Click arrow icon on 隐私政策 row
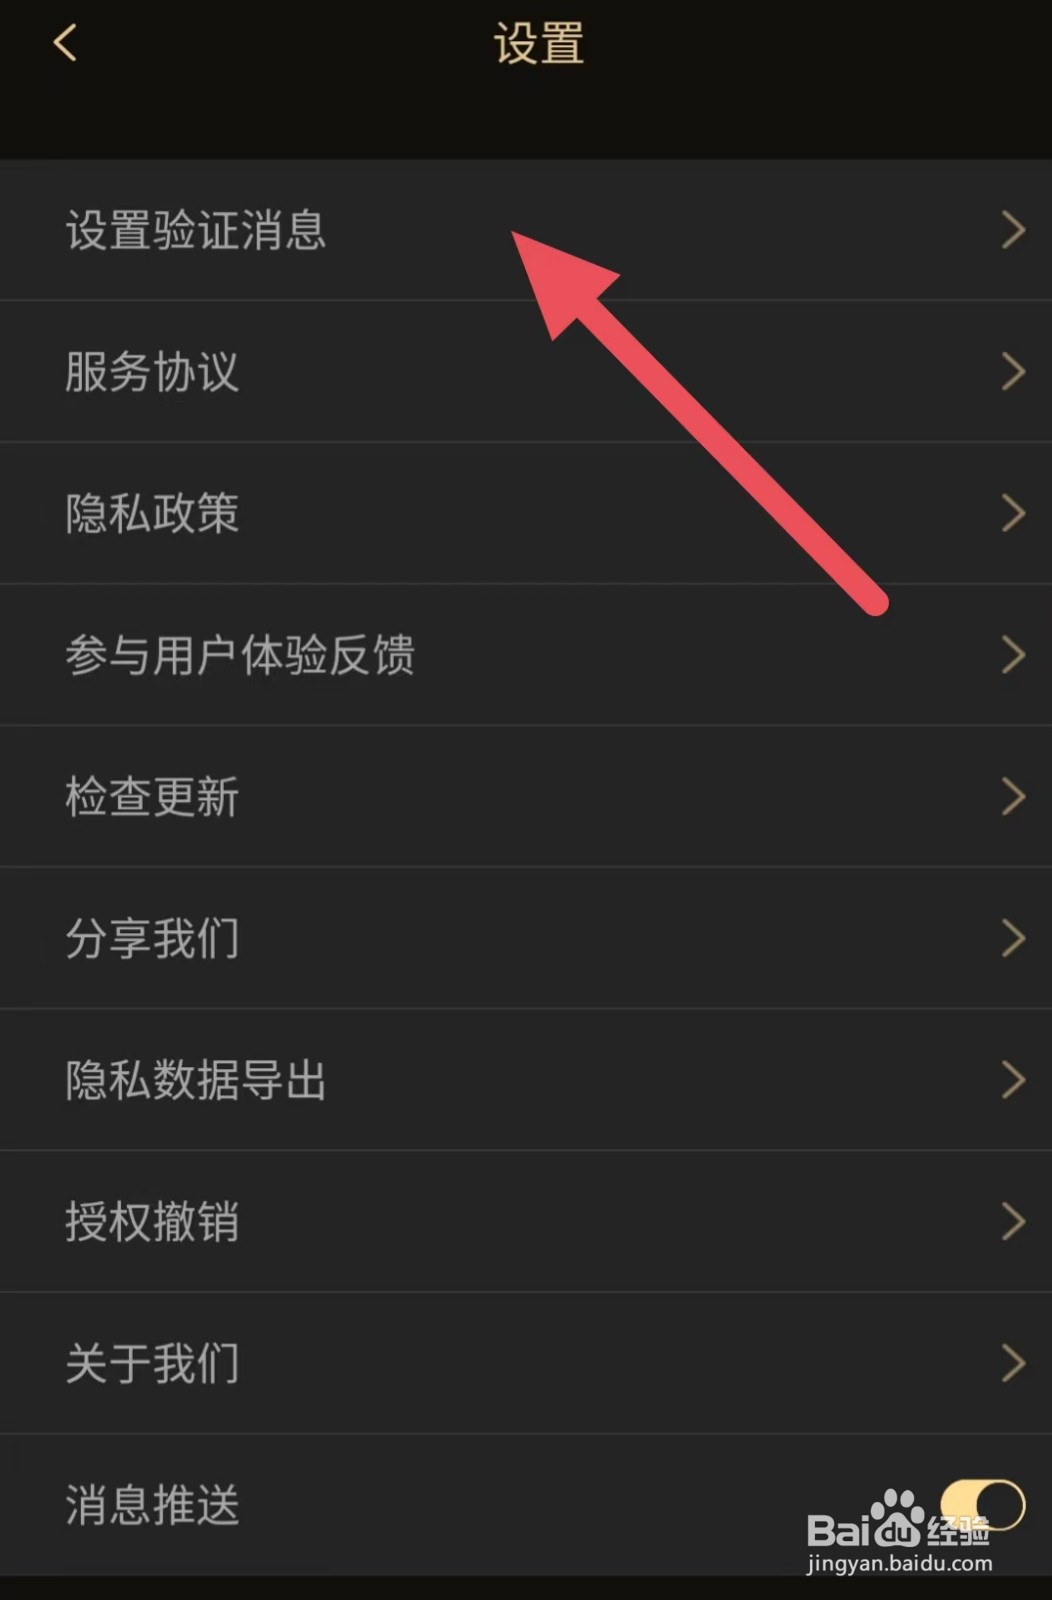The width and height of the screenshot is (1052, 1600). pos(1014,514)
